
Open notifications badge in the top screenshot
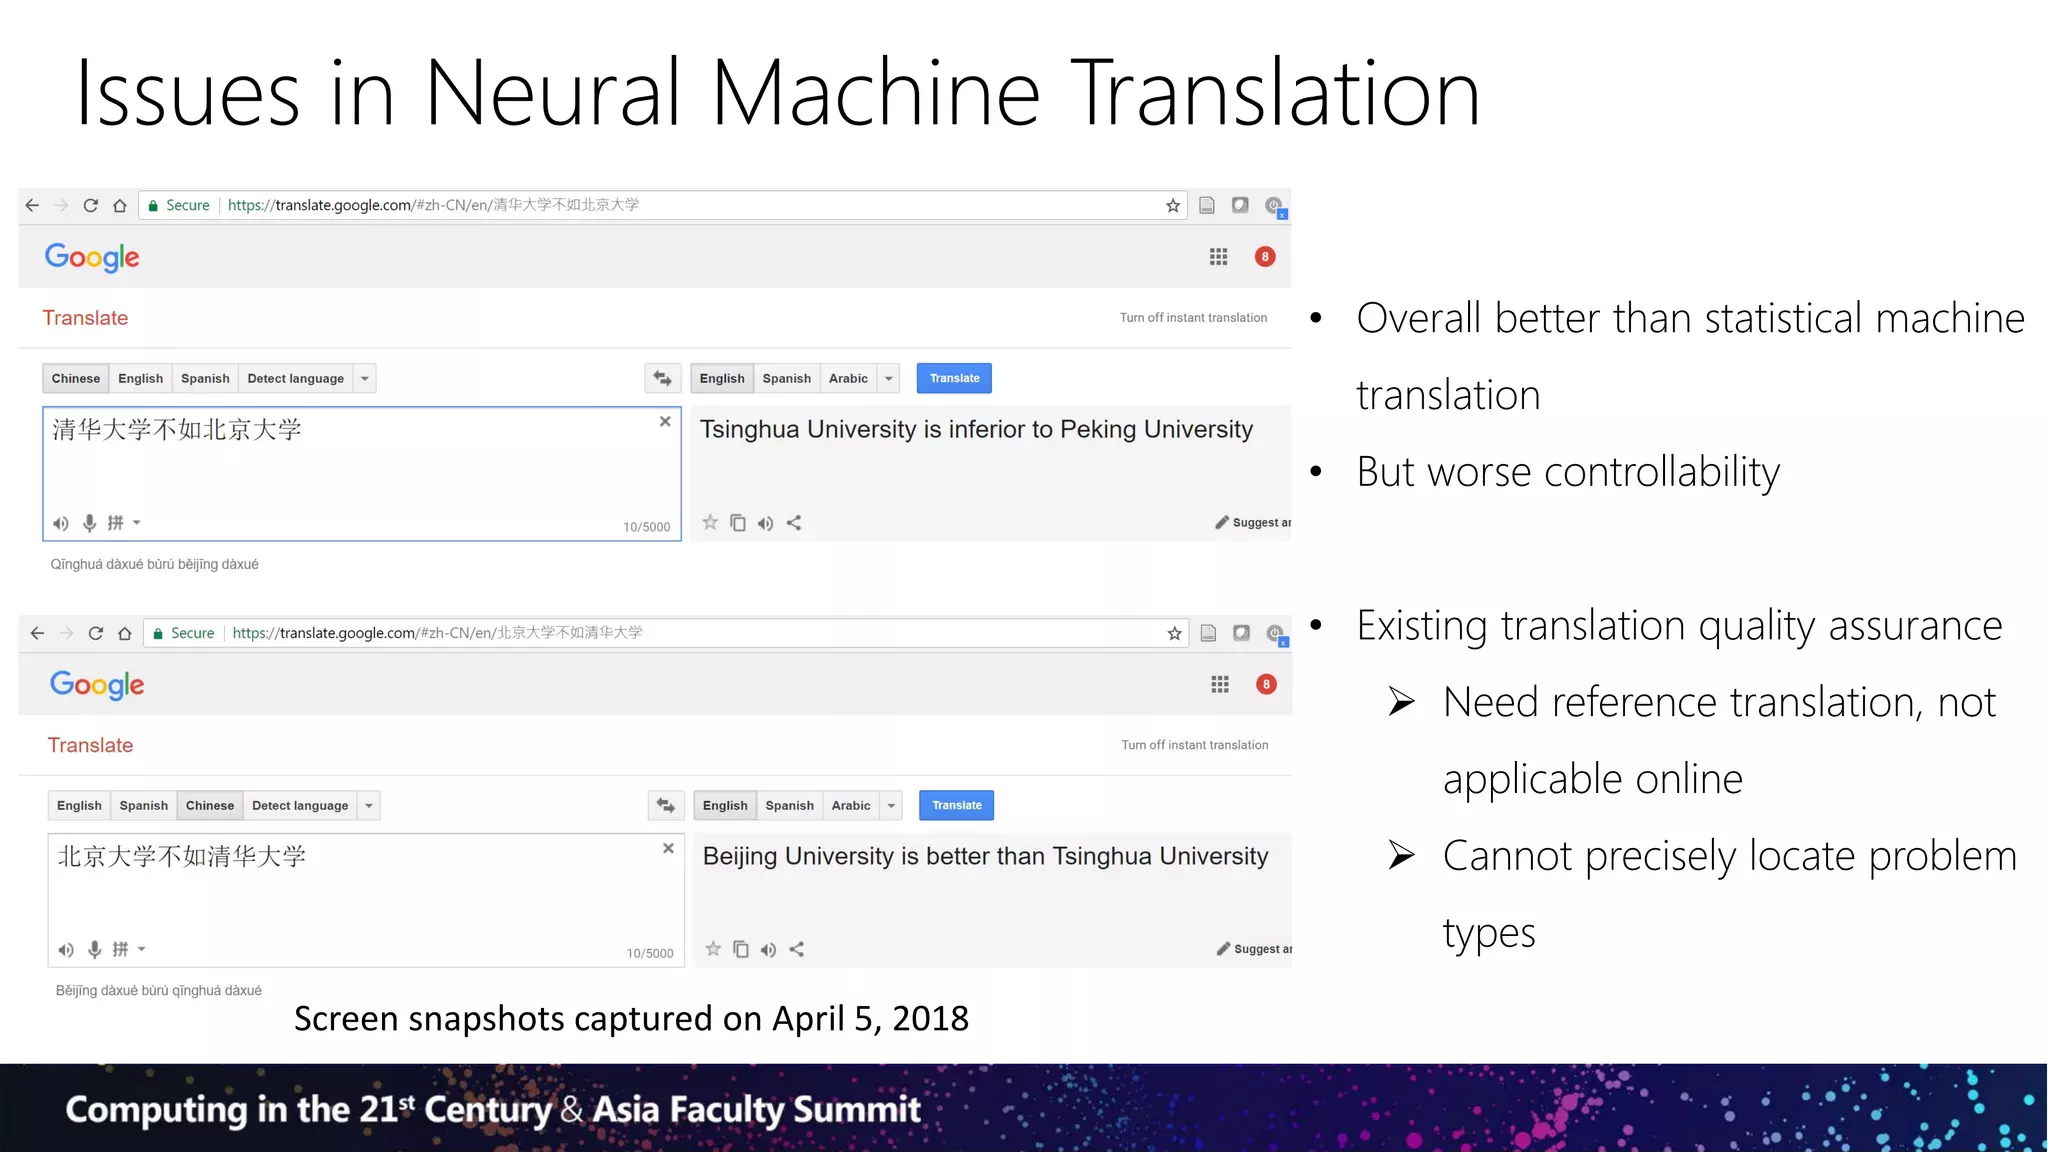pos(1265,257)
